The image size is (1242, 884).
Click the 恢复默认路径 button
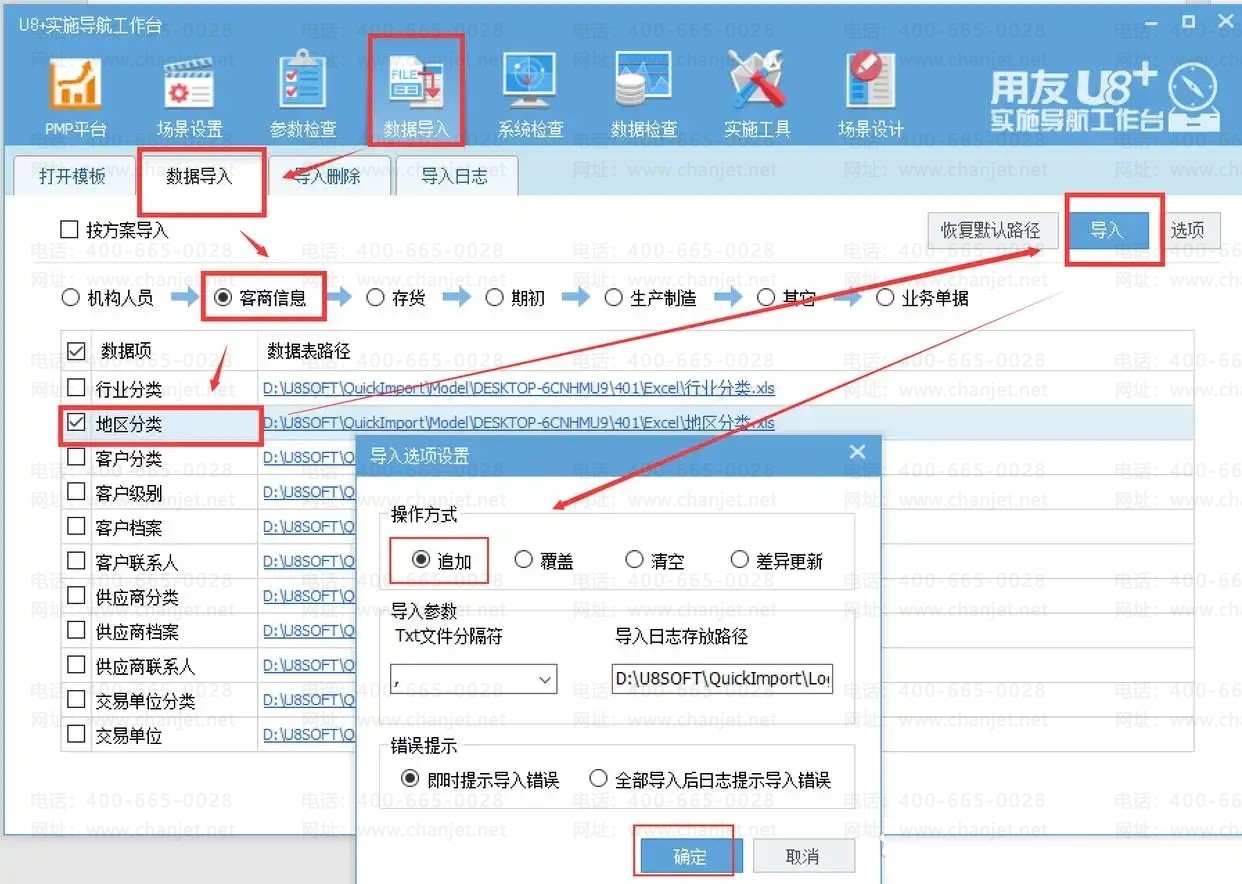click(x=990, y=231)
